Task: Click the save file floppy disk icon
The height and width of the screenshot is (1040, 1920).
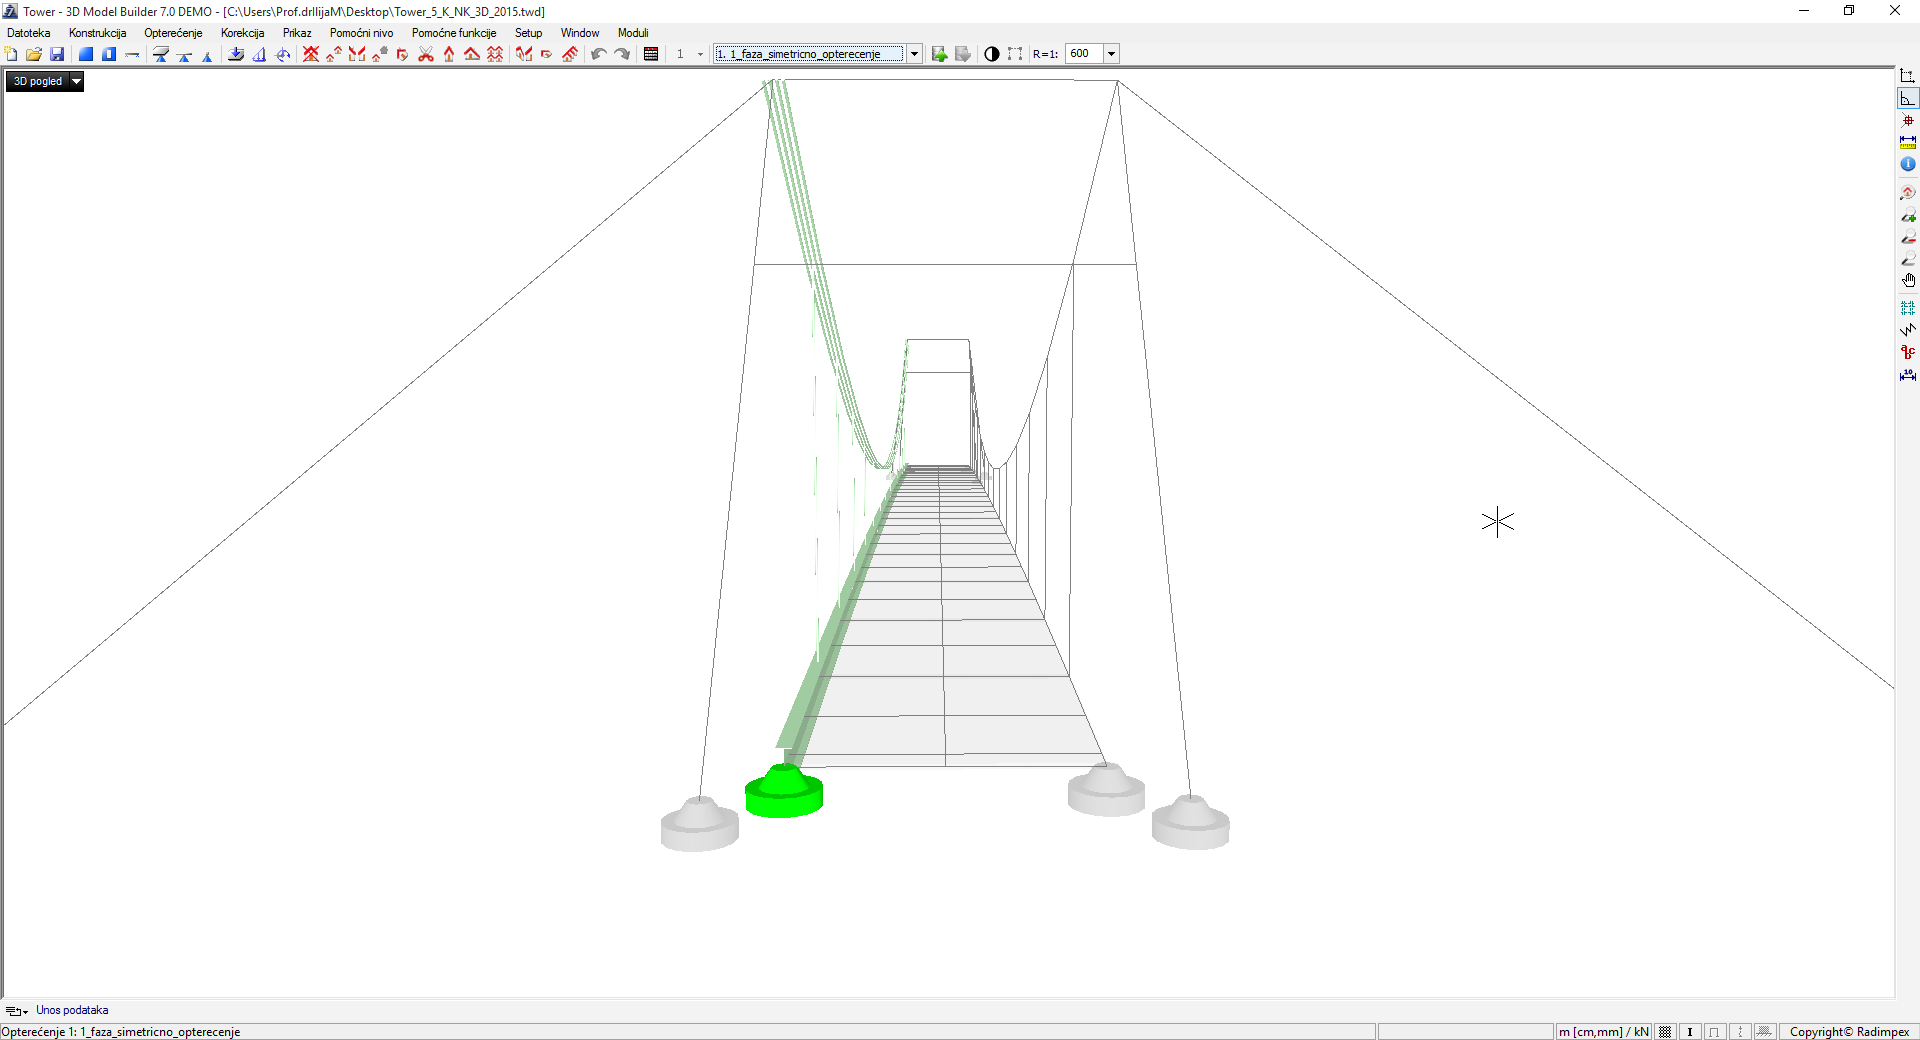Action: point(57,54)
